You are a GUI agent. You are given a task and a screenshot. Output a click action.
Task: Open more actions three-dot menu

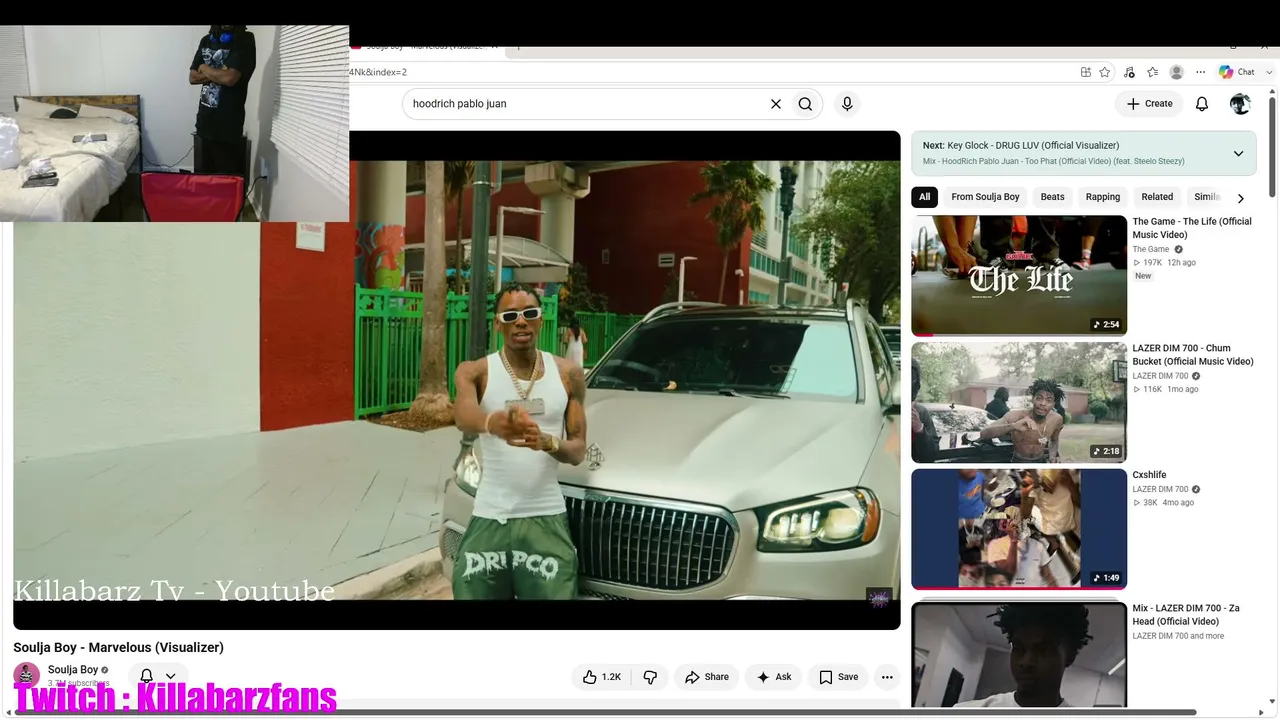[x=887, y=677]
